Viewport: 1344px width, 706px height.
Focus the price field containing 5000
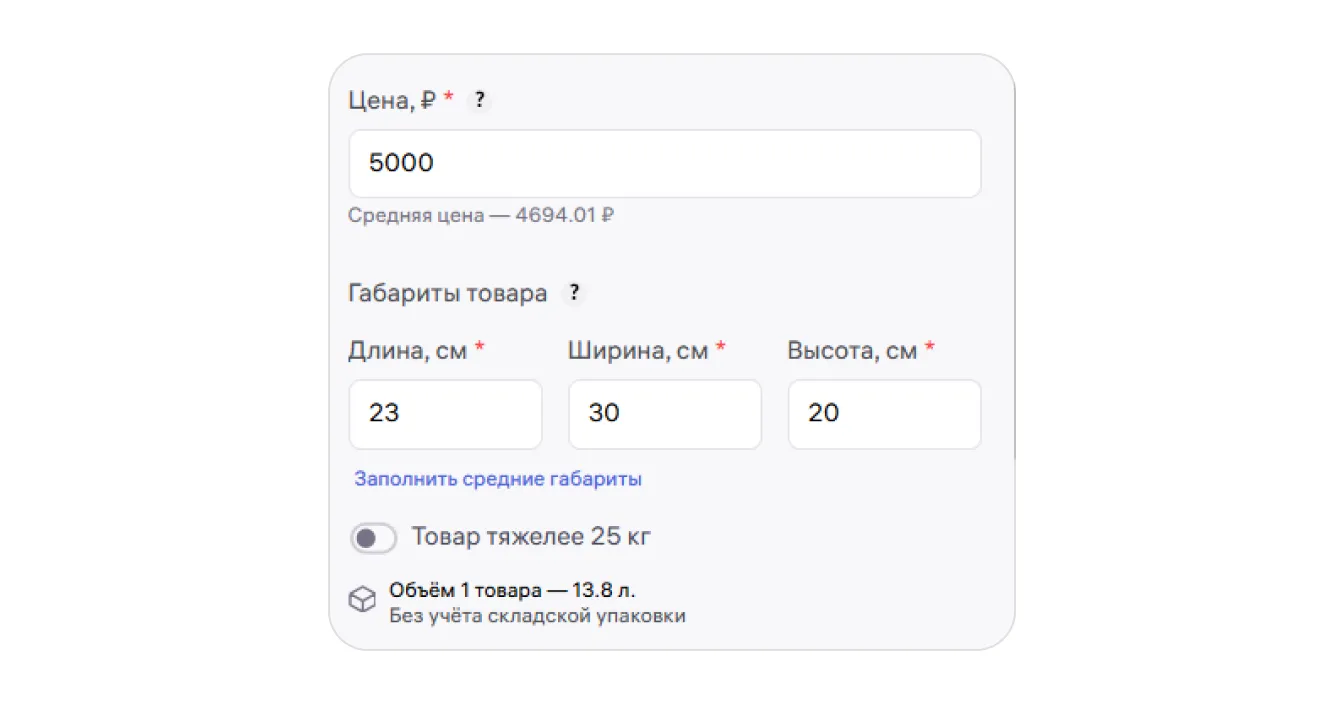665,164
